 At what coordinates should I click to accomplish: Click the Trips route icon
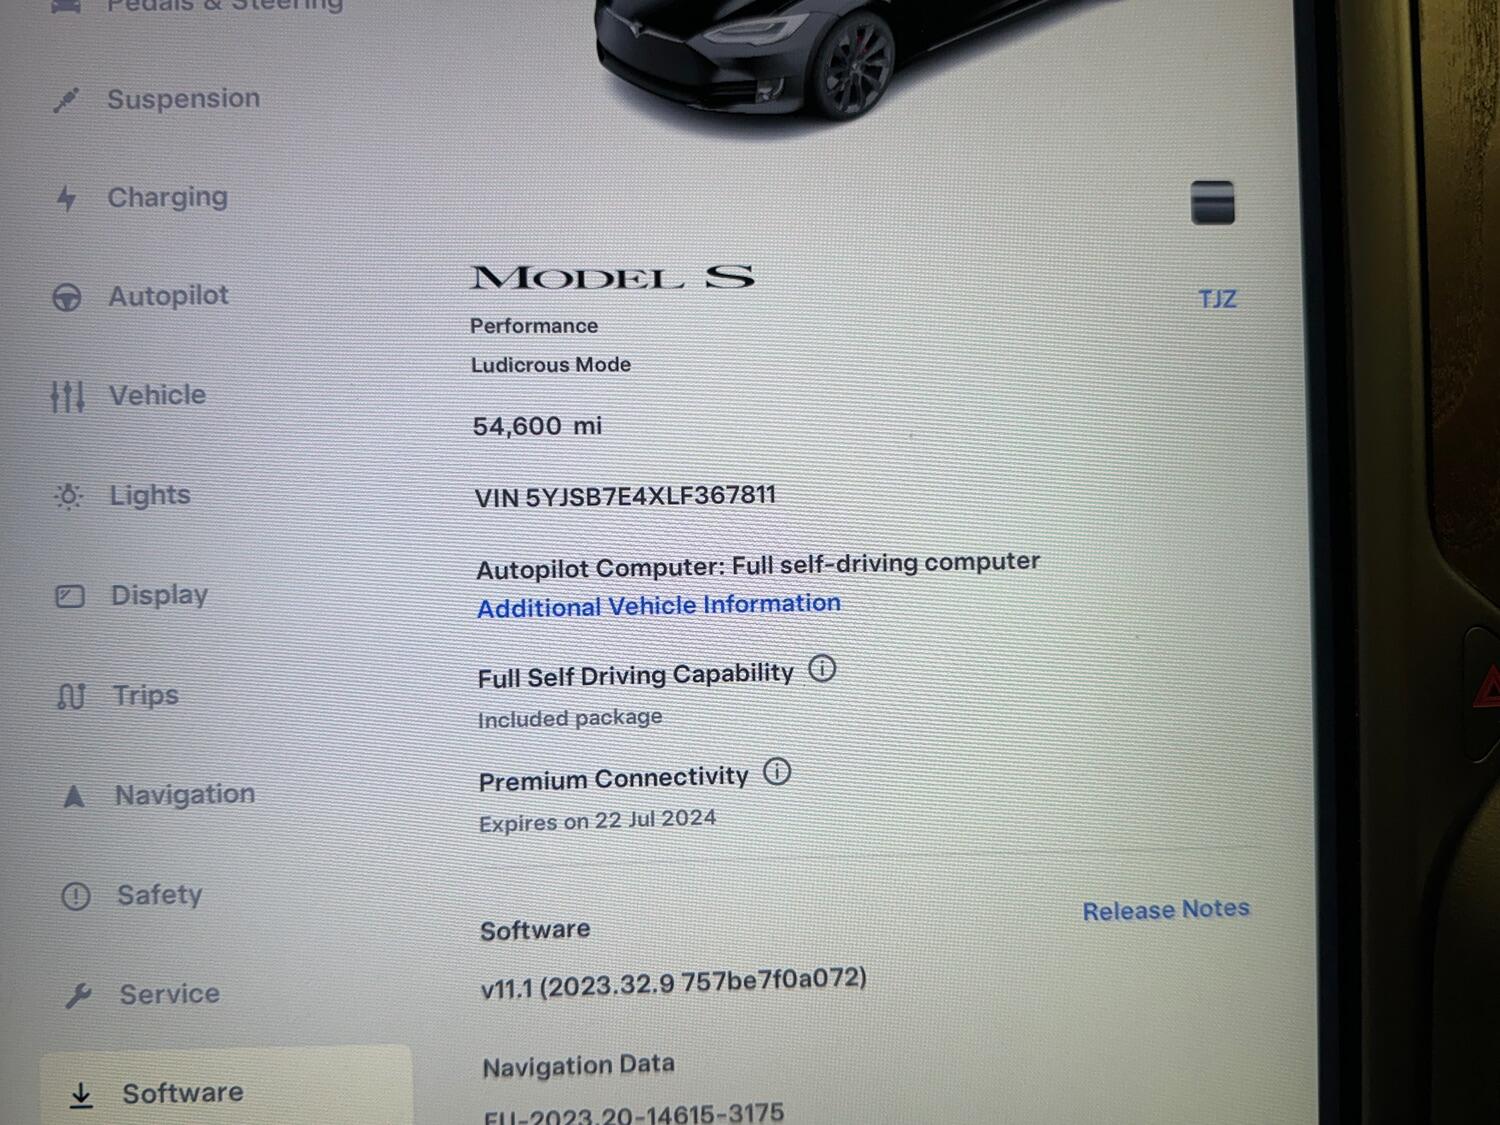[x=72, y=696]
